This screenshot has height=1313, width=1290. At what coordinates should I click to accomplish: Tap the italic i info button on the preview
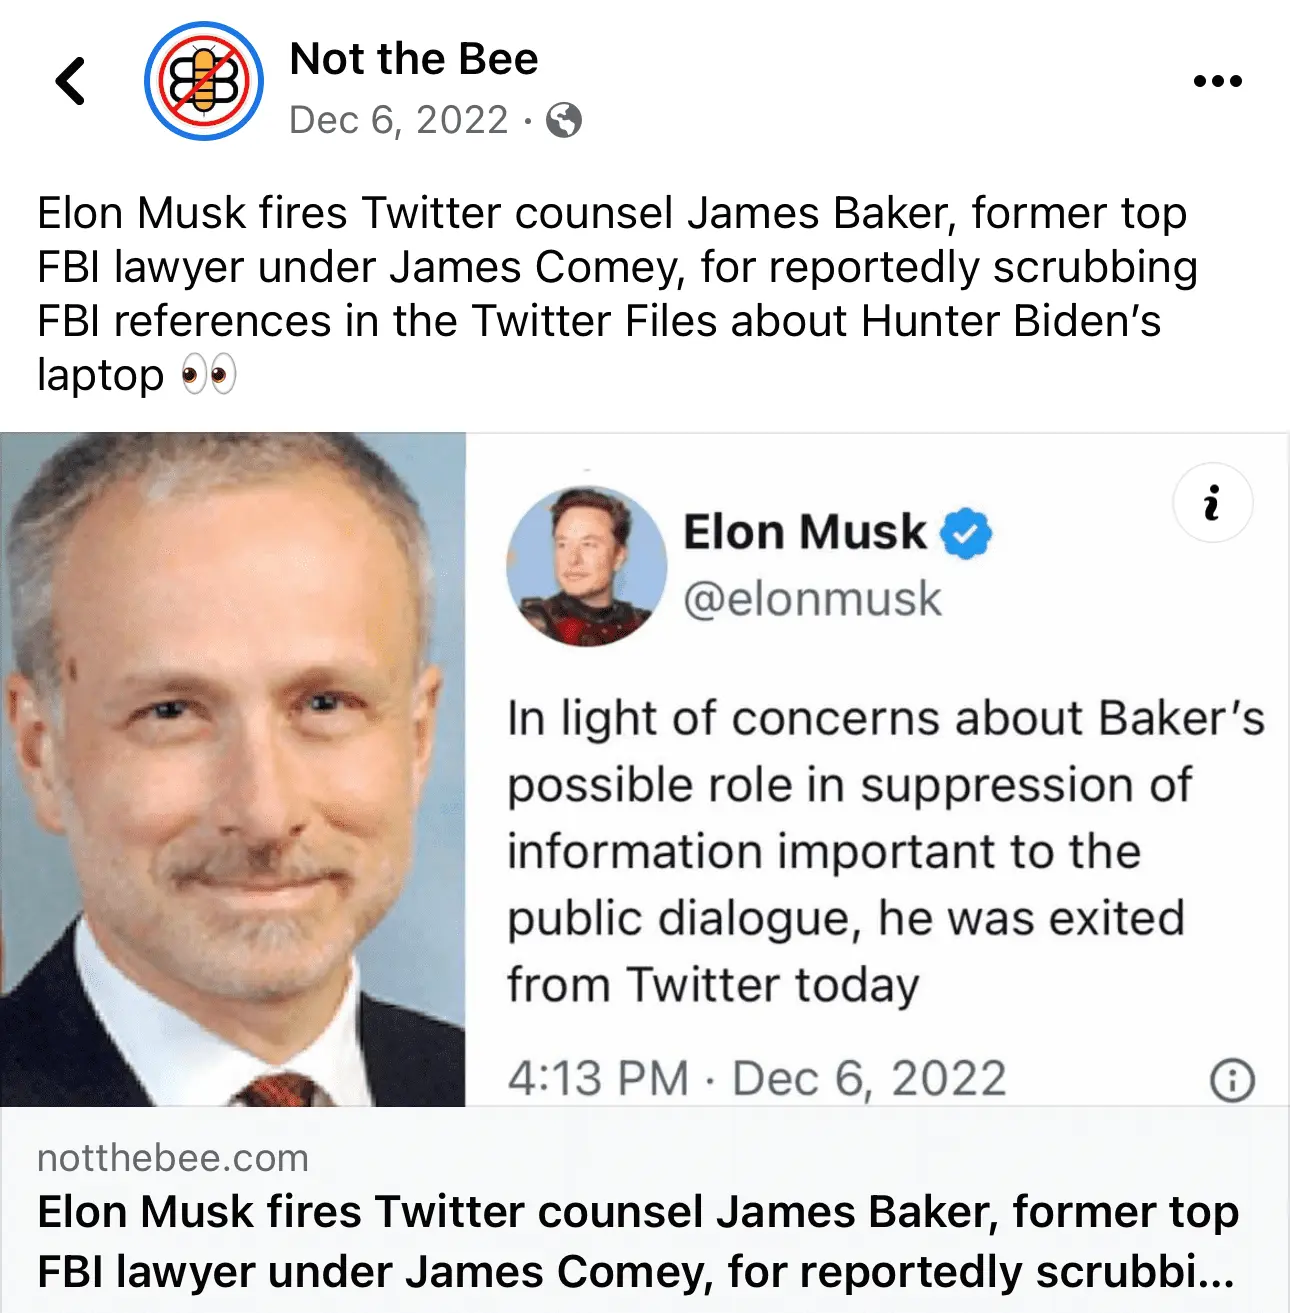pyautogui.click(x=1212, y=503)
